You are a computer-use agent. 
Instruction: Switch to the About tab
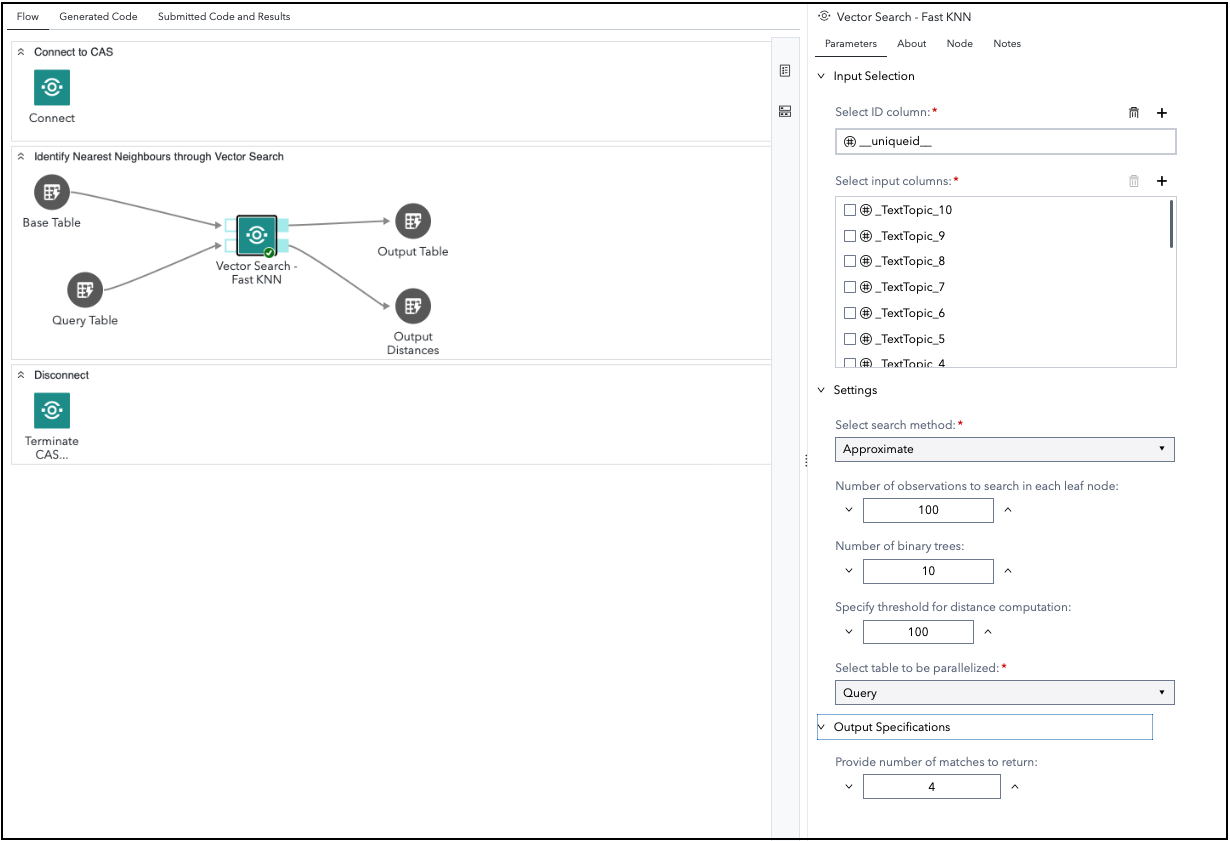pos(912,43)
